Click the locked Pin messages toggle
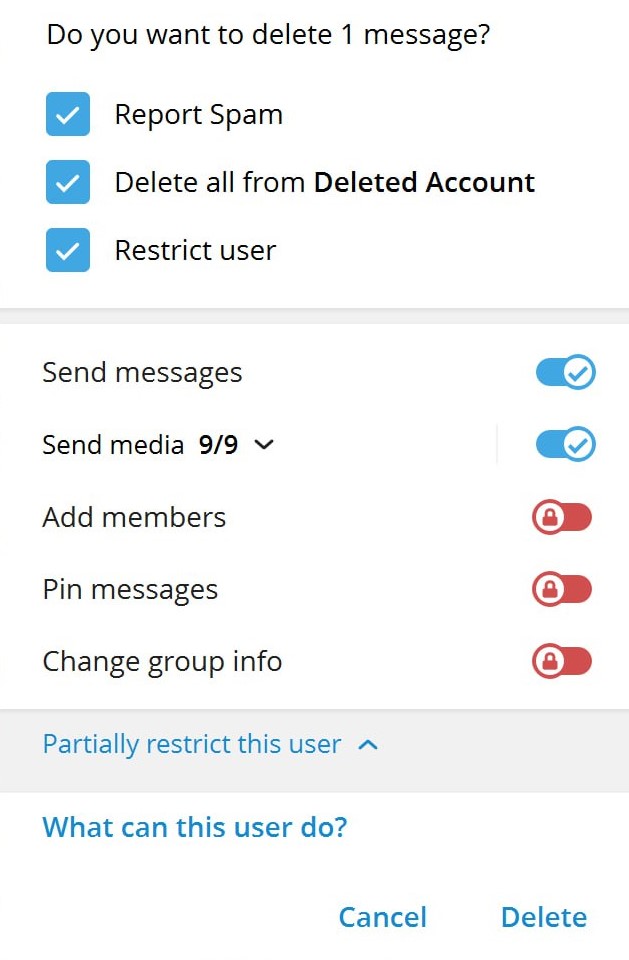The image size is (629, 960). [x=562, y=590]
